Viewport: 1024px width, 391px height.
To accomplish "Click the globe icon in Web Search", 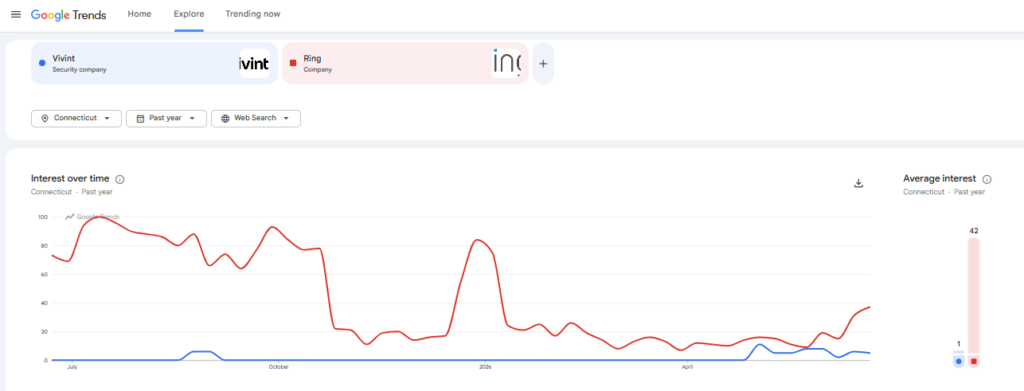I will coord(225,118).
